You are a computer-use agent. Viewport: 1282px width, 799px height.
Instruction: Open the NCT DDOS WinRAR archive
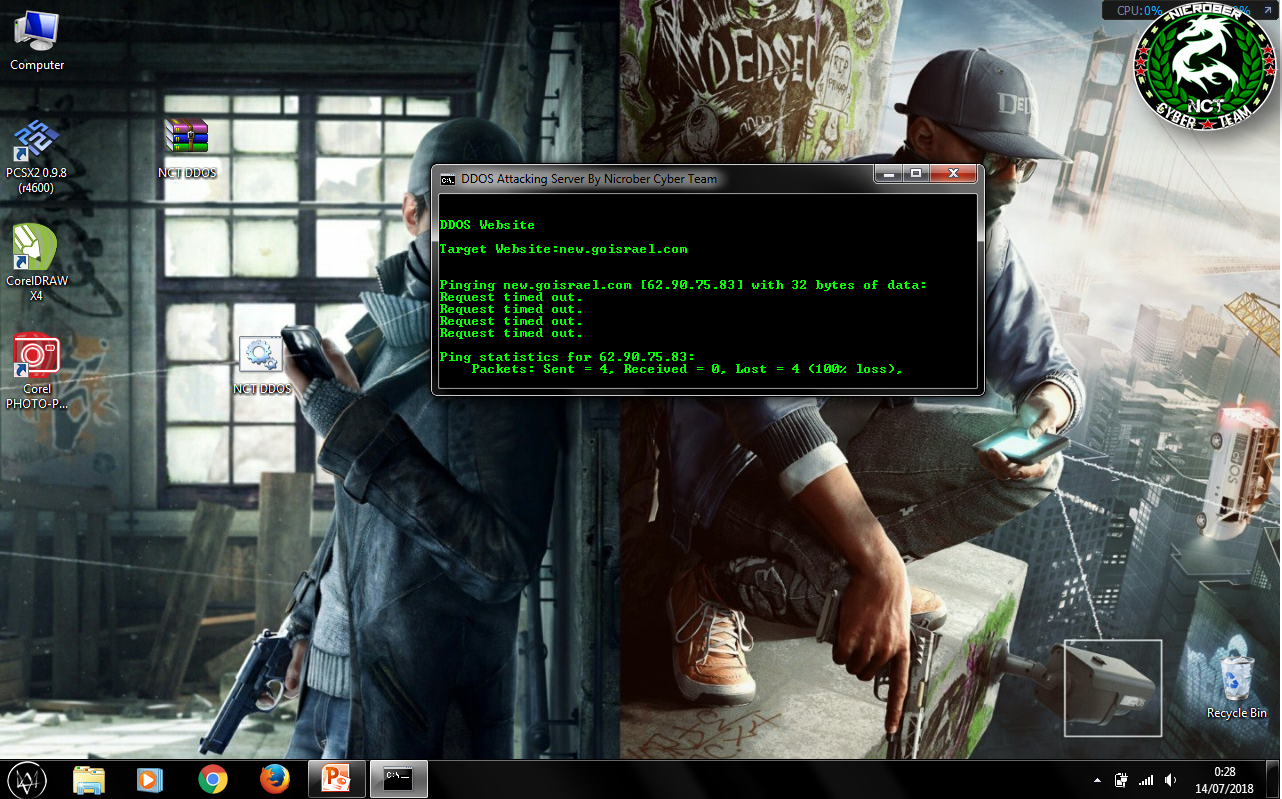click(x=186, y=135)
